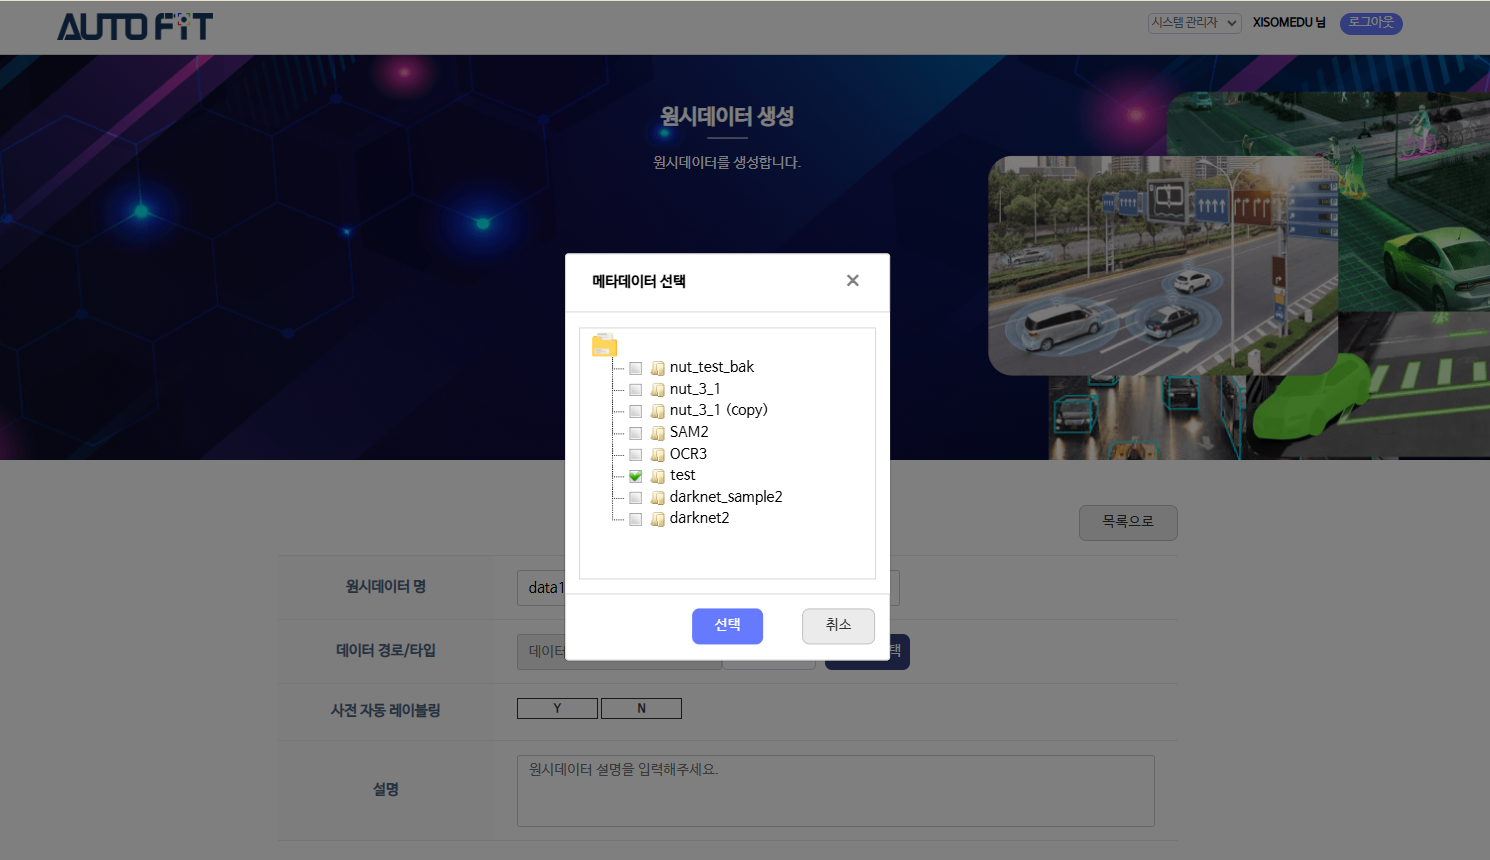This screenshot has height=860, width=1490.
Task: Click the root folder icon in tree
Action: point(604,345)
